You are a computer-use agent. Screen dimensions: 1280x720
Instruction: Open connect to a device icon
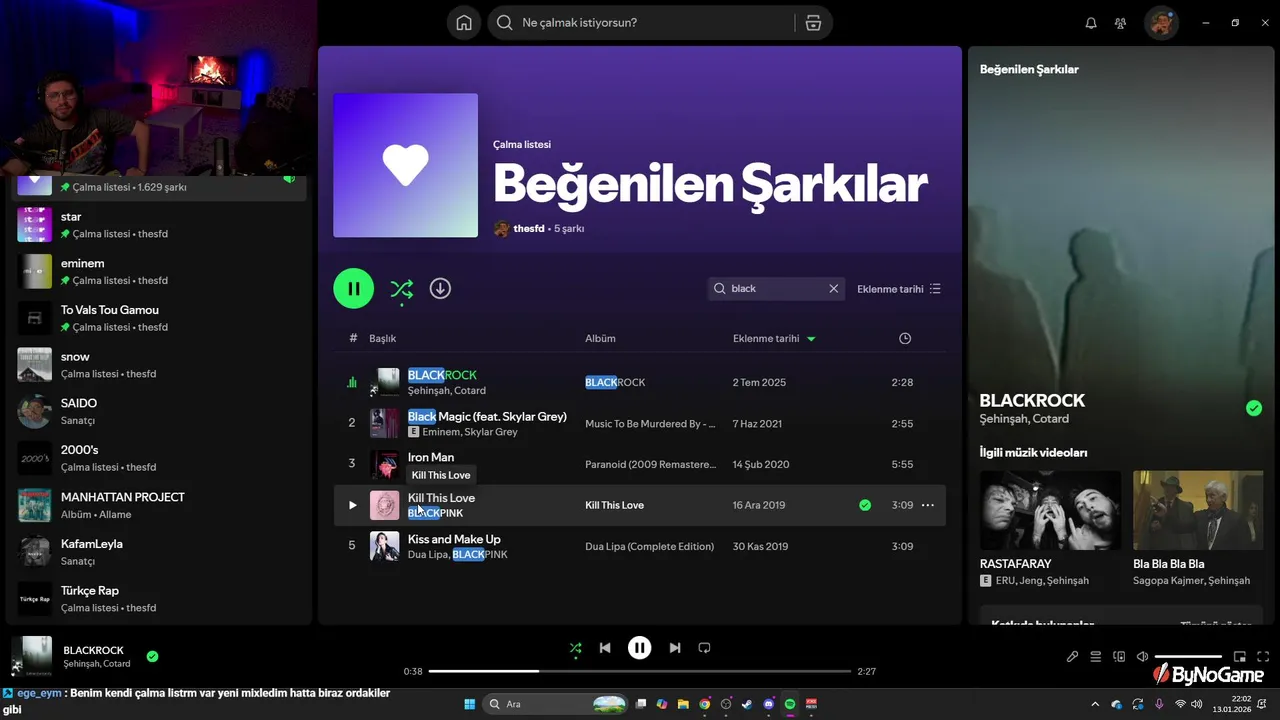(1119, 657)
